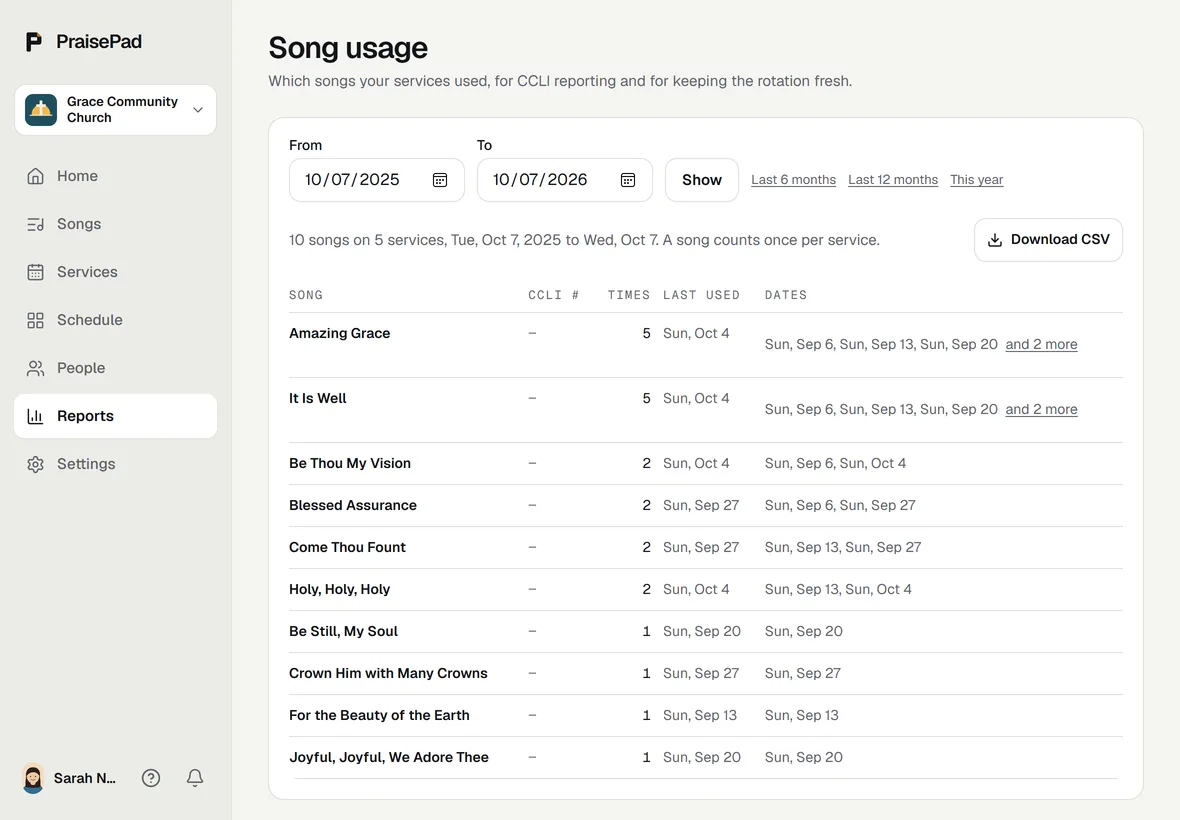Click the LAST USED column header
This screenshot has width=1180, height=820.
(x=701, y=295)
